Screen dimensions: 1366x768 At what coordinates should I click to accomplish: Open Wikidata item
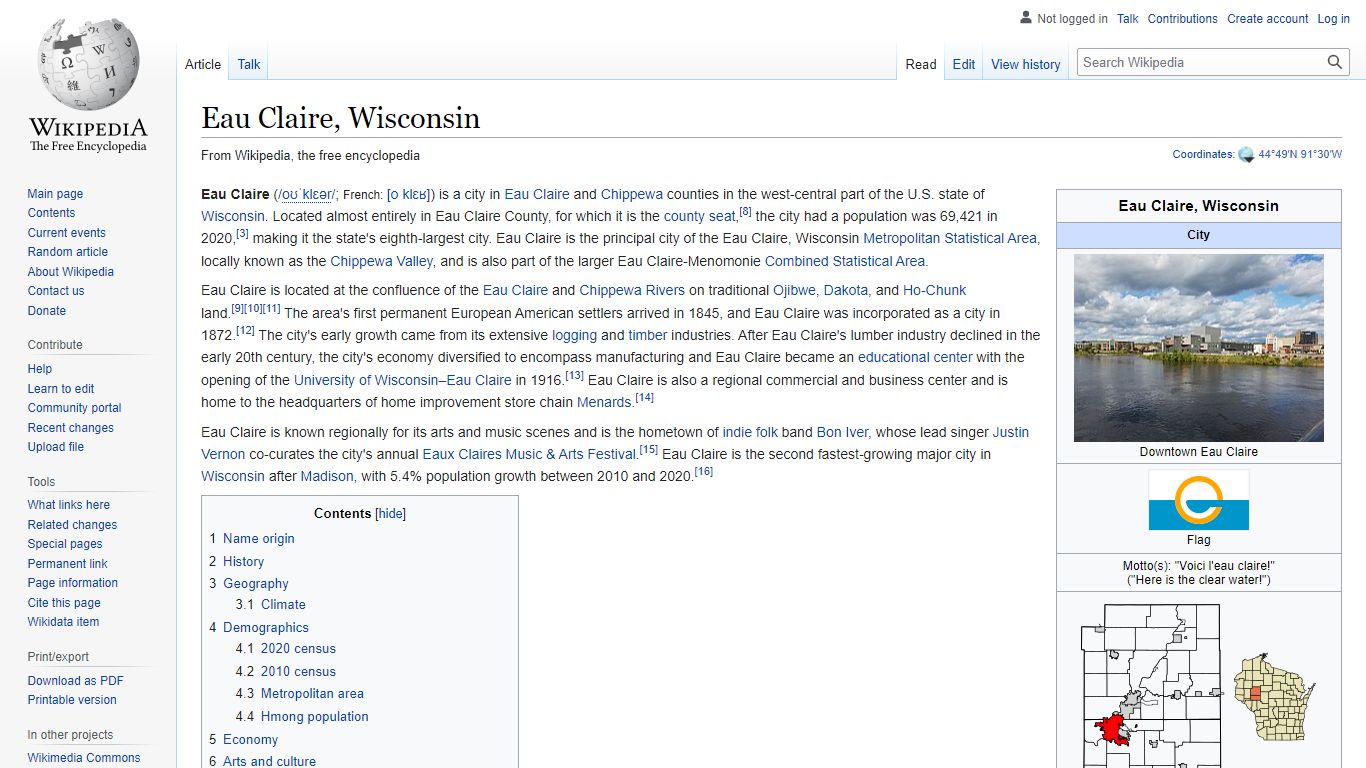tap(63, 622)
